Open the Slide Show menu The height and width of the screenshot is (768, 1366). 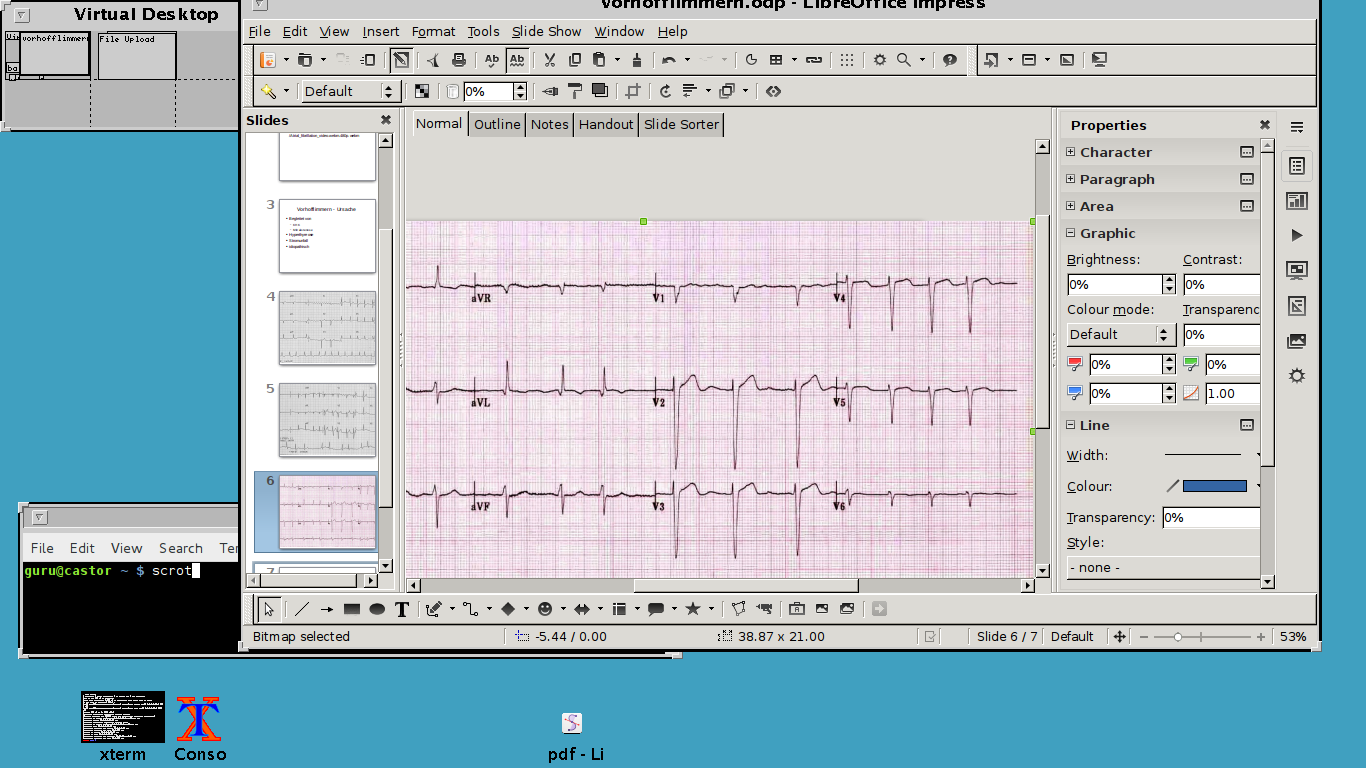547,31
